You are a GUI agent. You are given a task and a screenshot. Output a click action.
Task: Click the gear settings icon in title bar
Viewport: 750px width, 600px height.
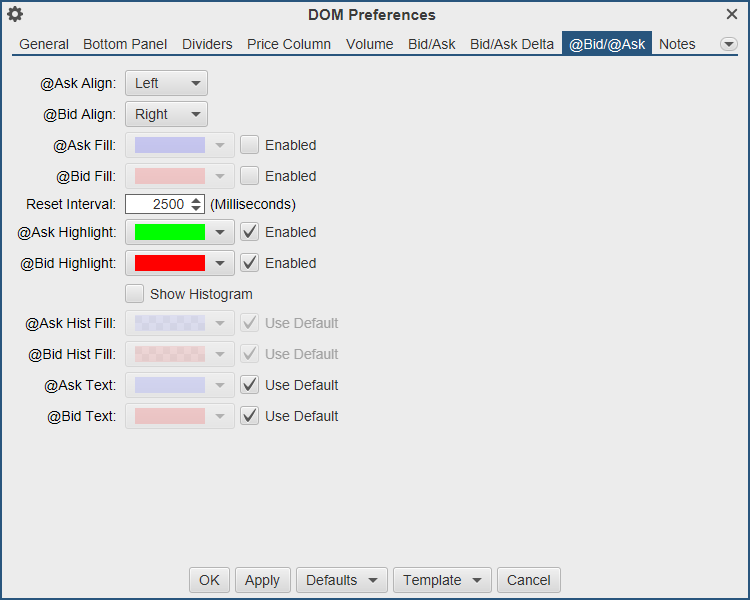point(15,15)
